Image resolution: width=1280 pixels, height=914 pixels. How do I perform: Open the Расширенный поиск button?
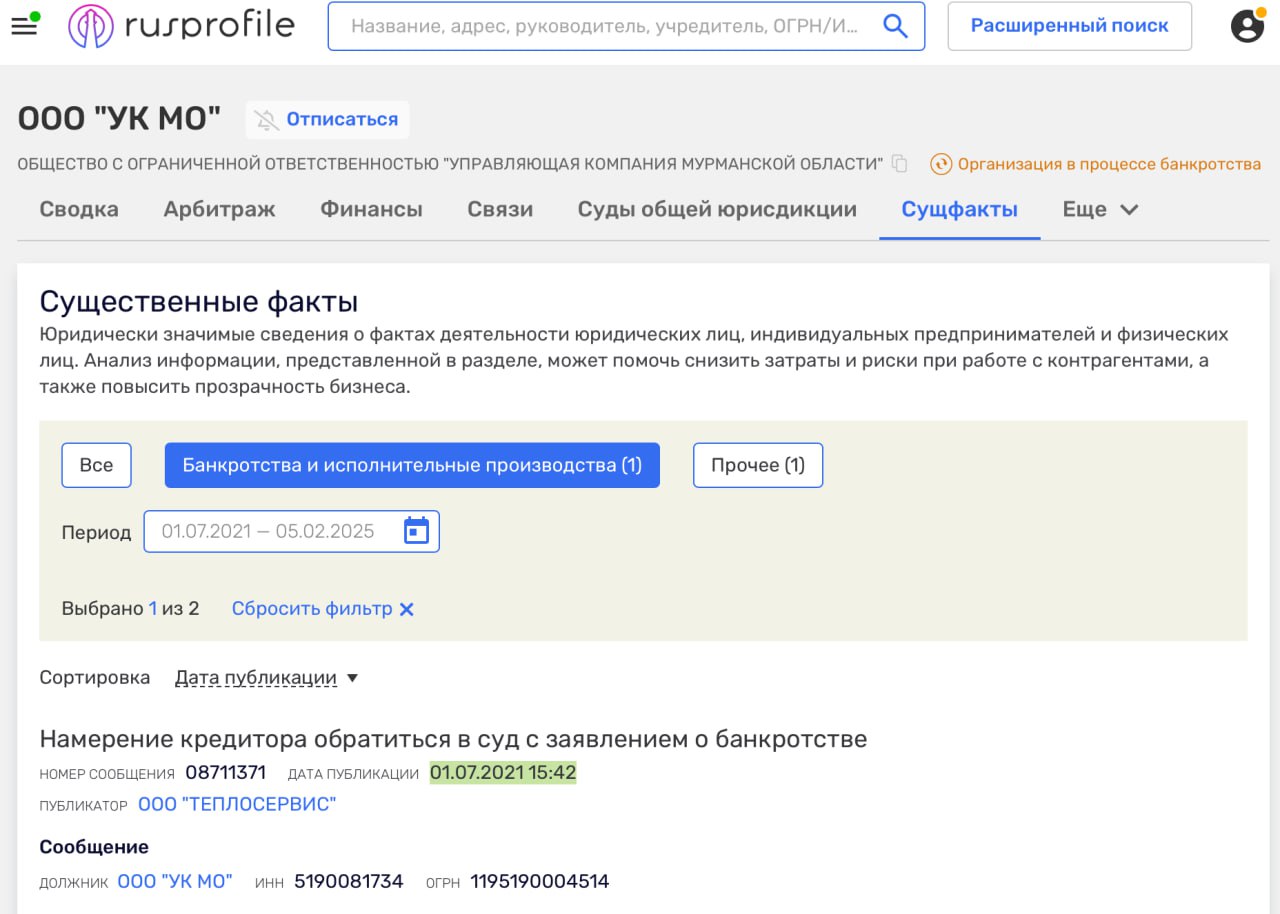point(1069,26)
